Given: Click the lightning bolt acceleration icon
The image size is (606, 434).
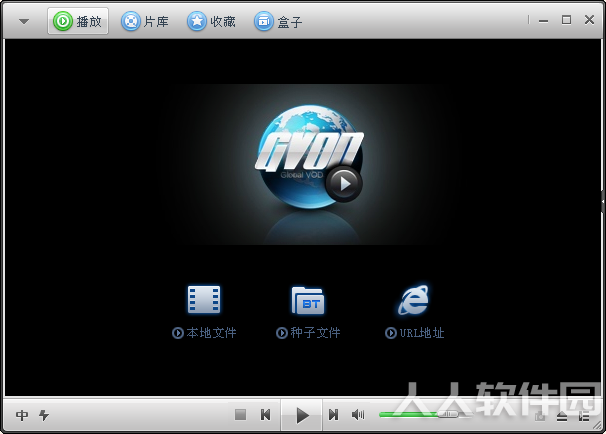Looking at the screenshot, I should (x=44, y=415).
